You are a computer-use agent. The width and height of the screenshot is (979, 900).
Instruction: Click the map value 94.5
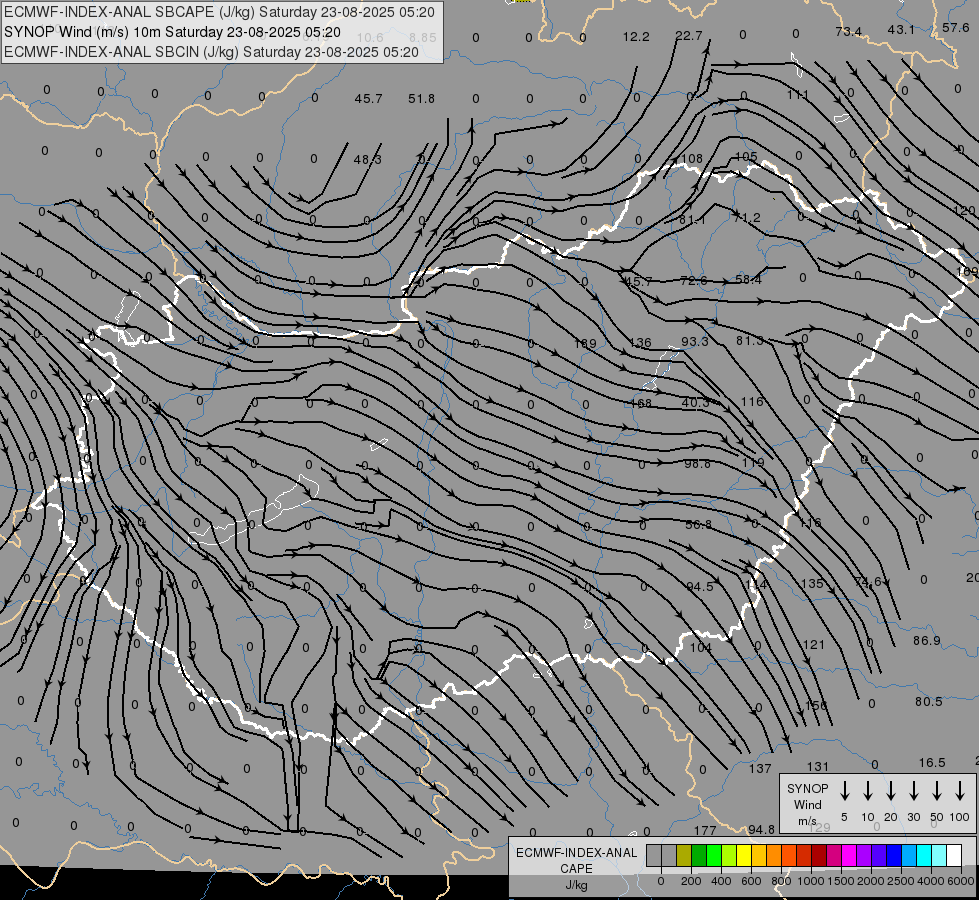(x=699, y=586)
